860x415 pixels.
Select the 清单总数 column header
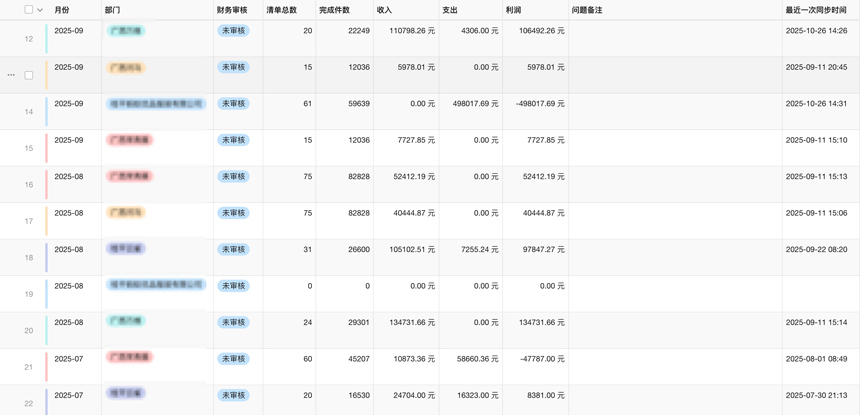[281, 10]
